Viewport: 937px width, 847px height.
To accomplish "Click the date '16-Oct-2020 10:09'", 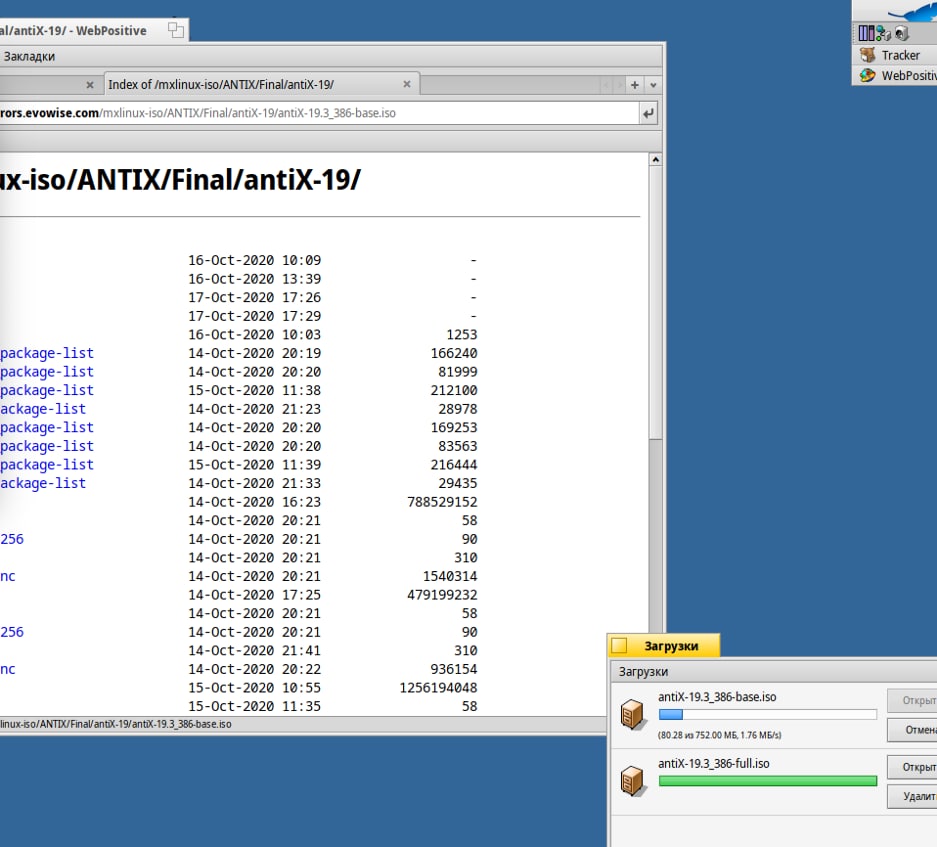I will (x=255, y=261).
